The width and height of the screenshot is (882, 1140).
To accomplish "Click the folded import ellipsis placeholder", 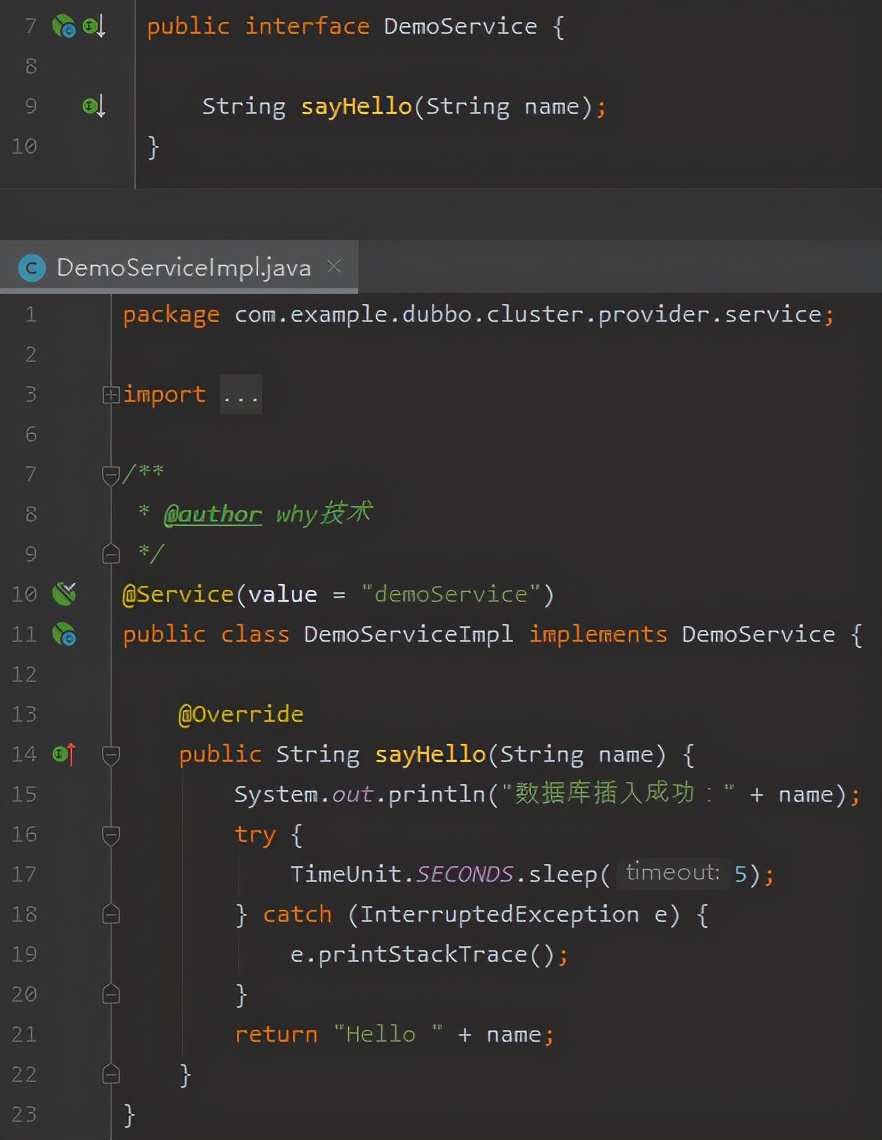I will [241, 395].
